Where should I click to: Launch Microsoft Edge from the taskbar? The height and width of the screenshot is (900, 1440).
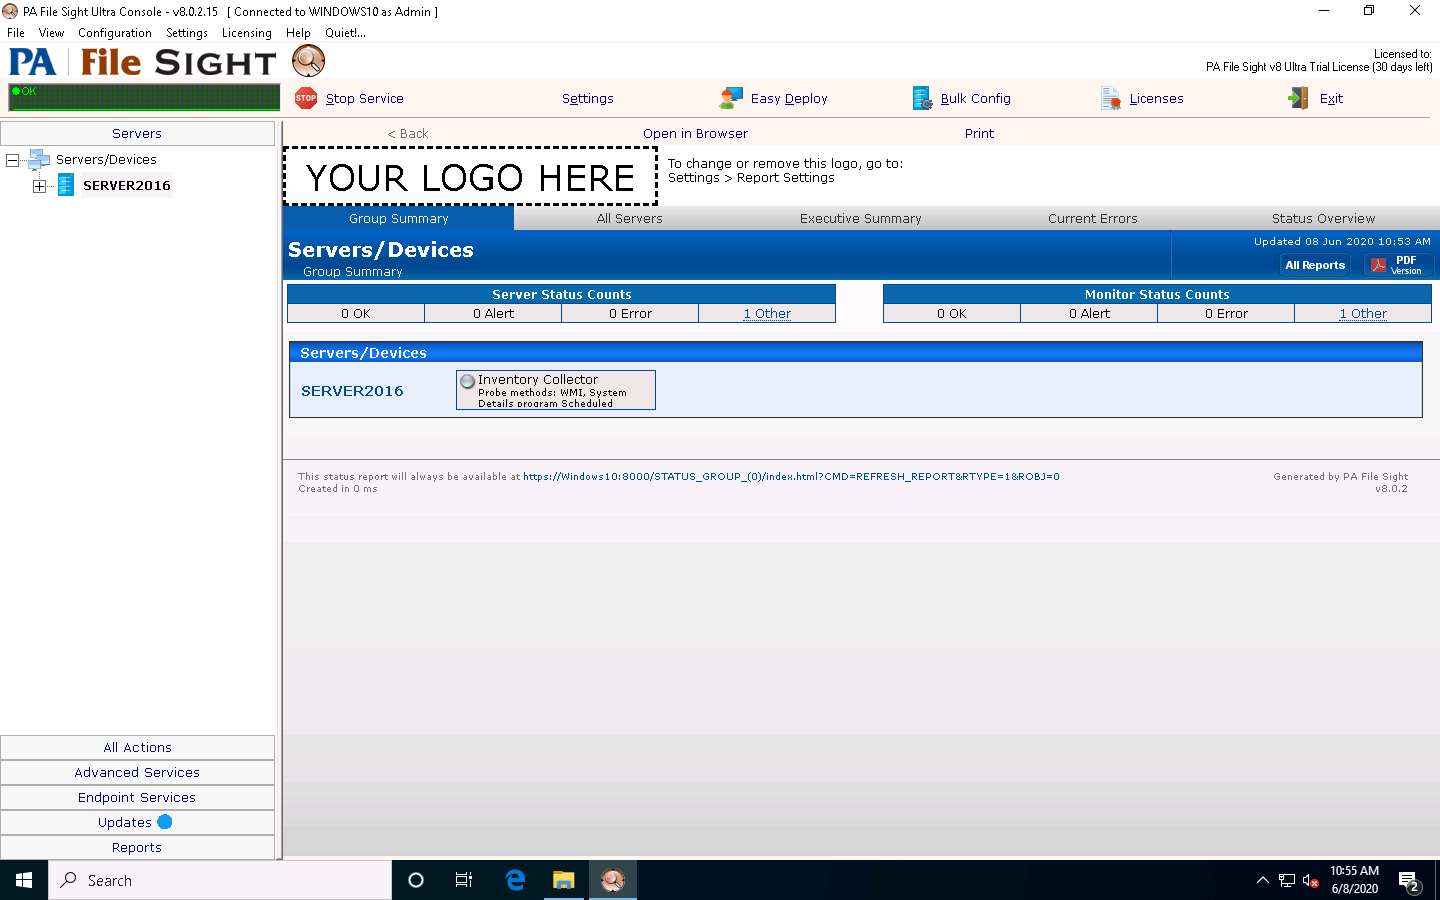(x=515, y=880)
